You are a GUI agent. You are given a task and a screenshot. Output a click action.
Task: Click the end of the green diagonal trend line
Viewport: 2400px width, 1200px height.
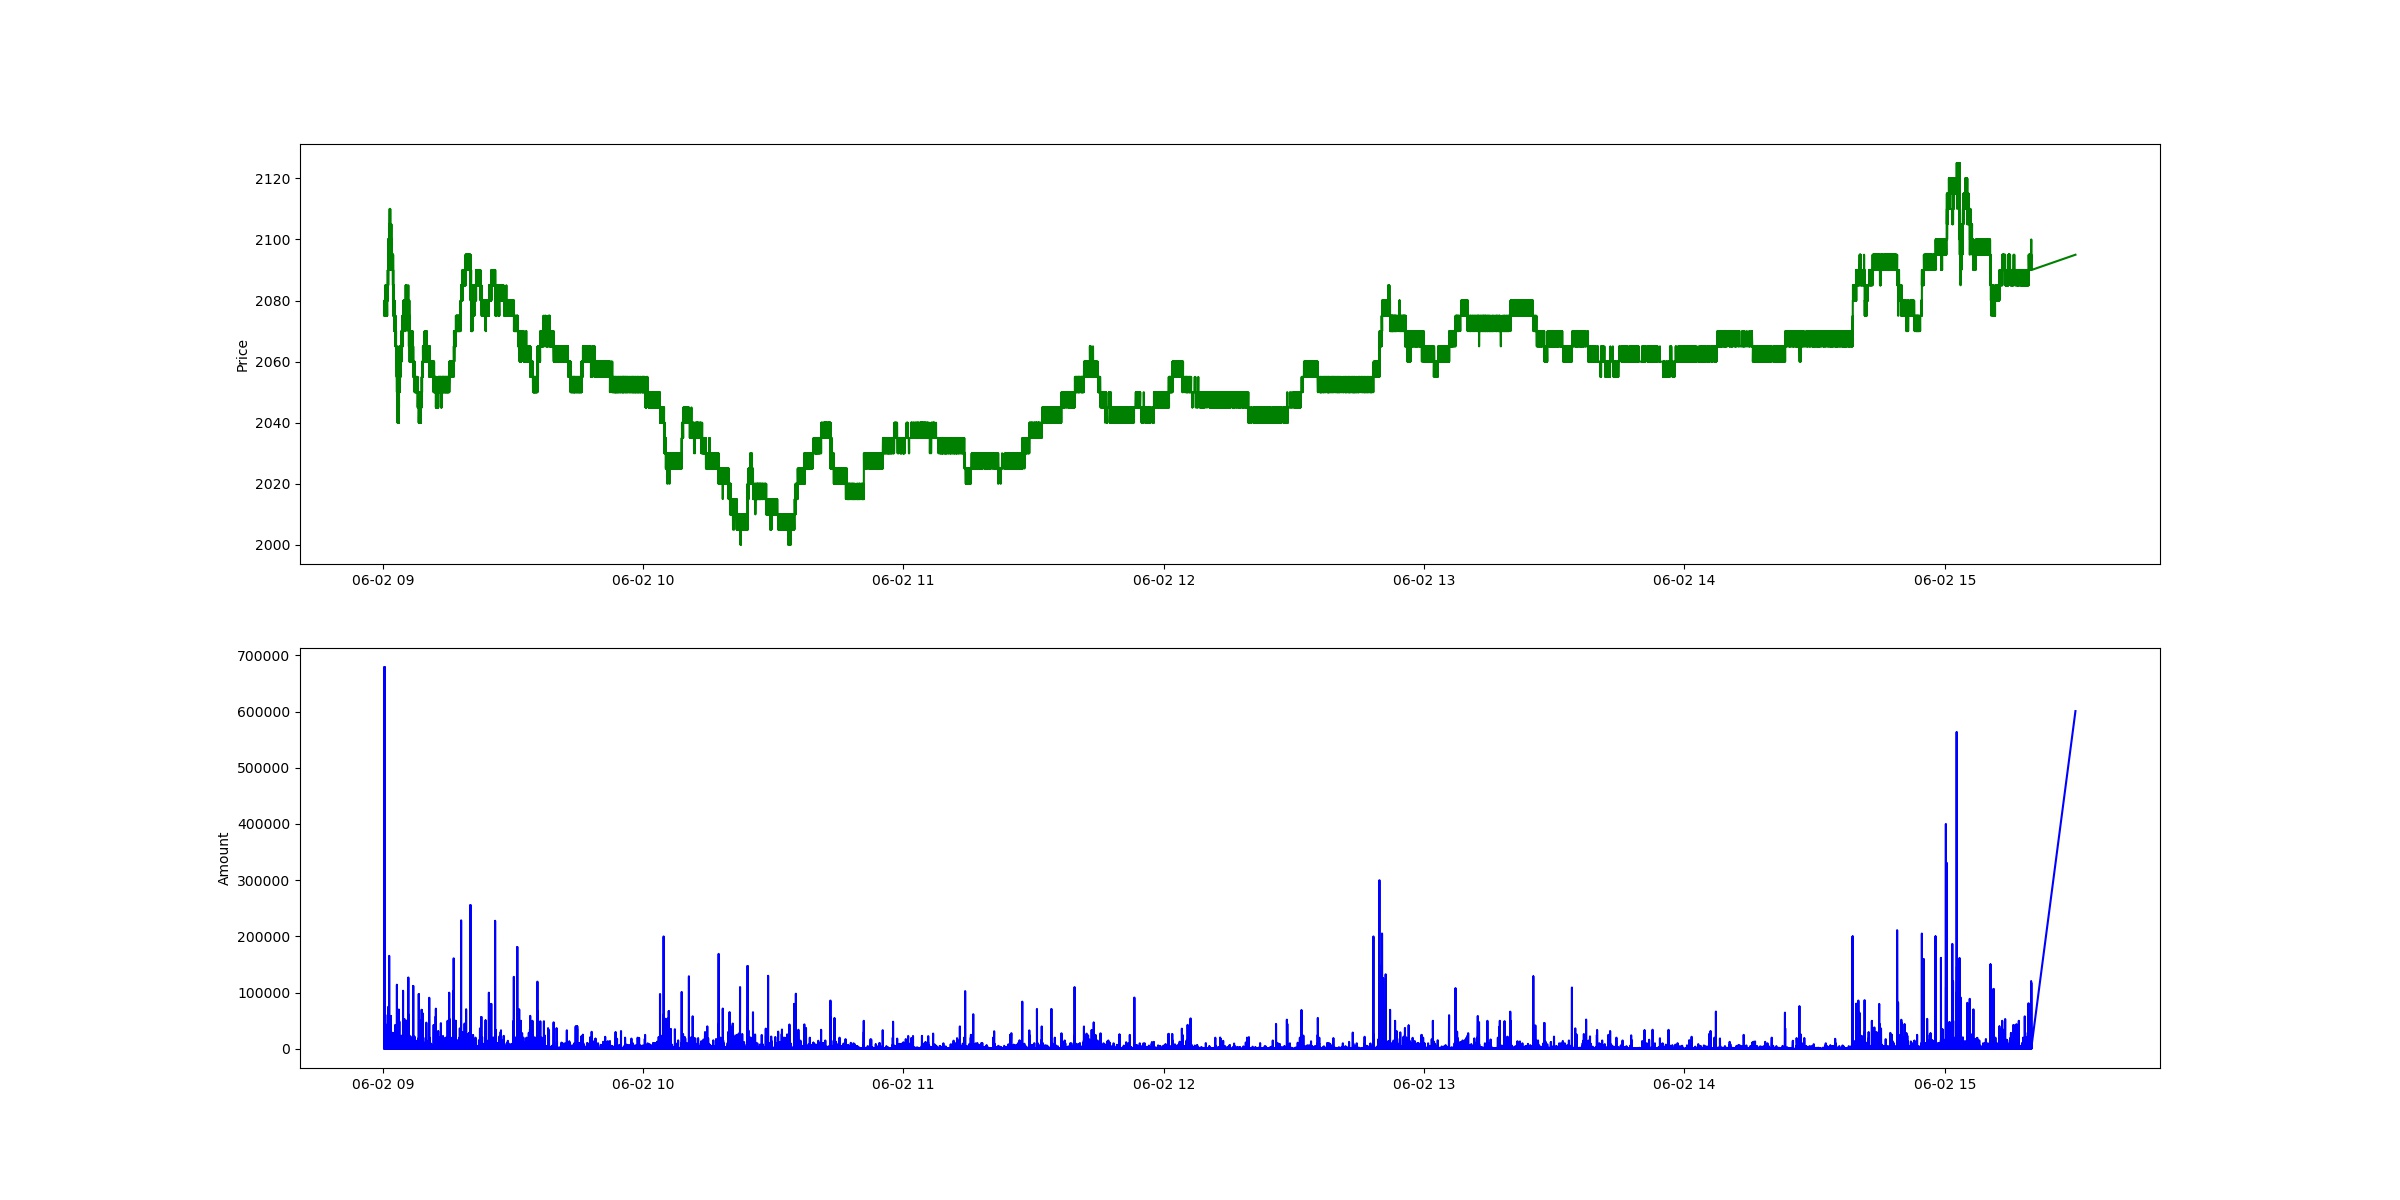click(x=2075, y=255)
